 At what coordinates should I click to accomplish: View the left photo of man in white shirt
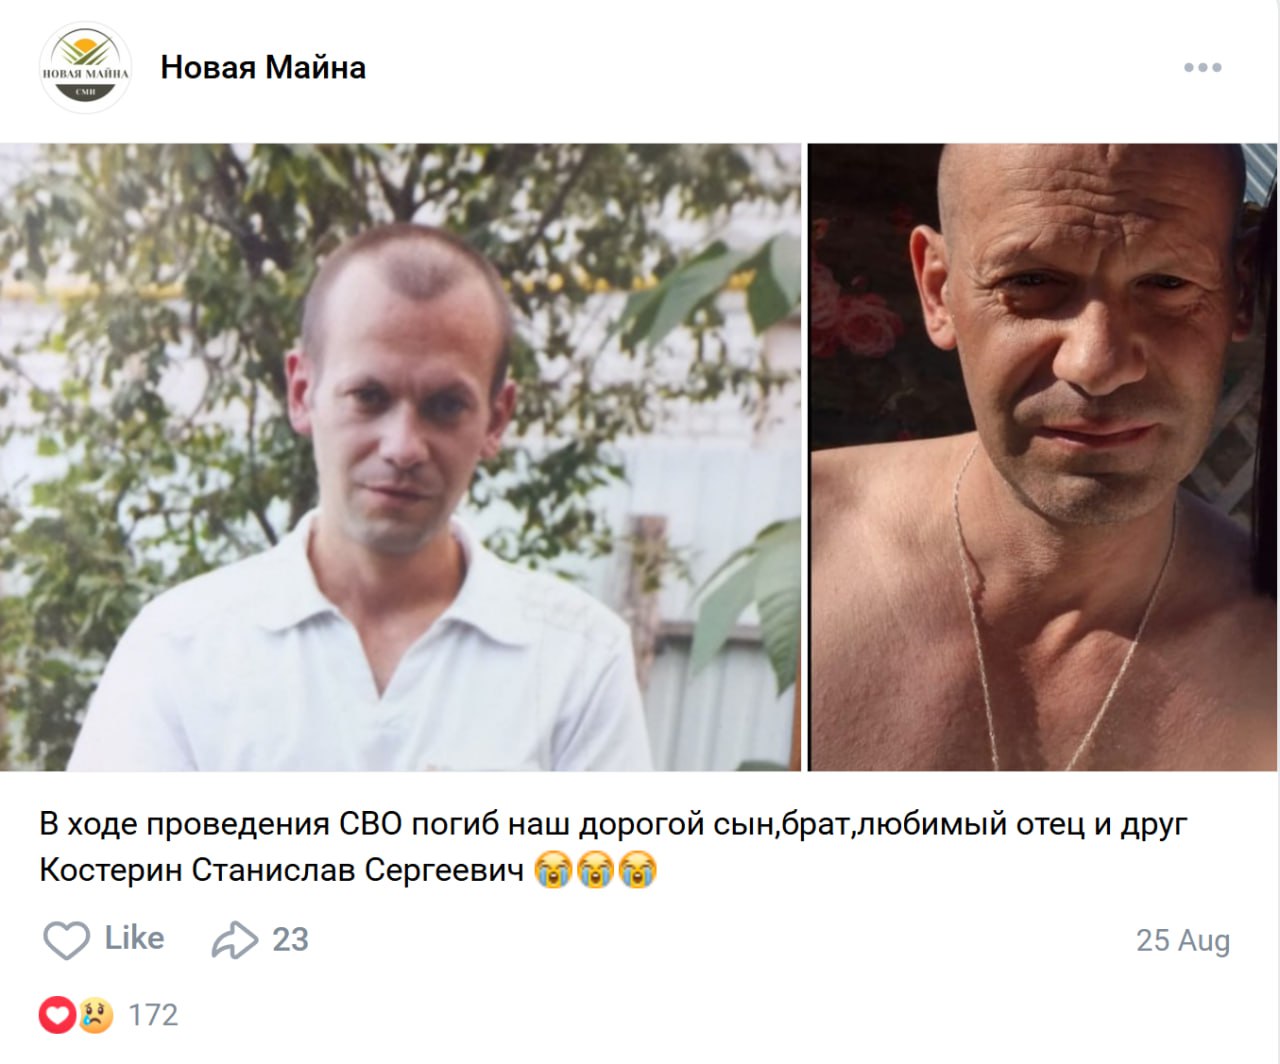point(400,457)
